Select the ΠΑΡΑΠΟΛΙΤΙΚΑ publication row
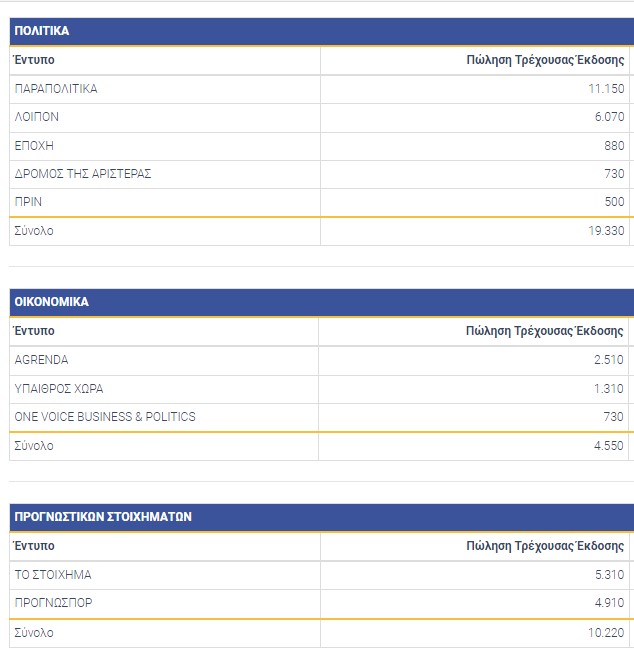Screen dimensions: 634x663 tap(56, 89)
